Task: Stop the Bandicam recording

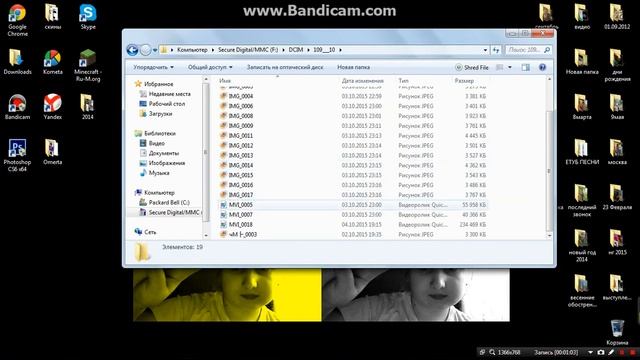Action: coord(633,352)
